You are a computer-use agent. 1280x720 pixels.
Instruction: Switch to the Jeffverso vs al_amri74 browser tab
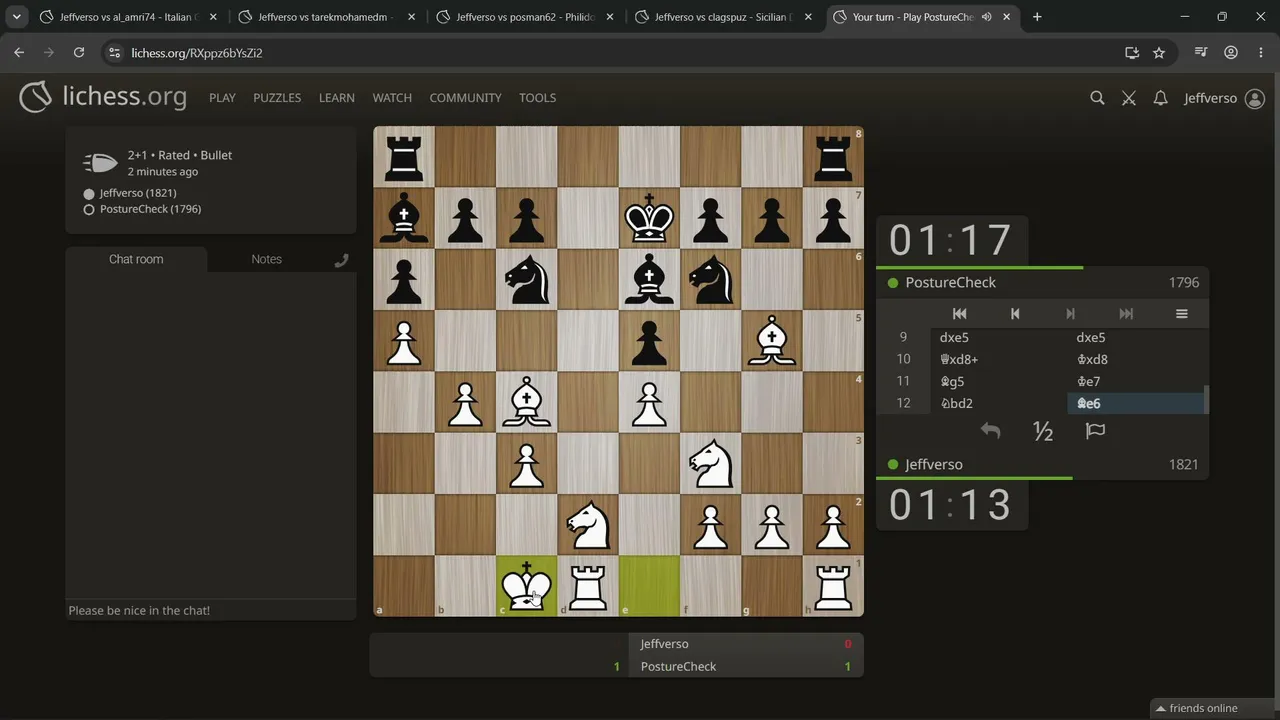(x=128, y=17)
